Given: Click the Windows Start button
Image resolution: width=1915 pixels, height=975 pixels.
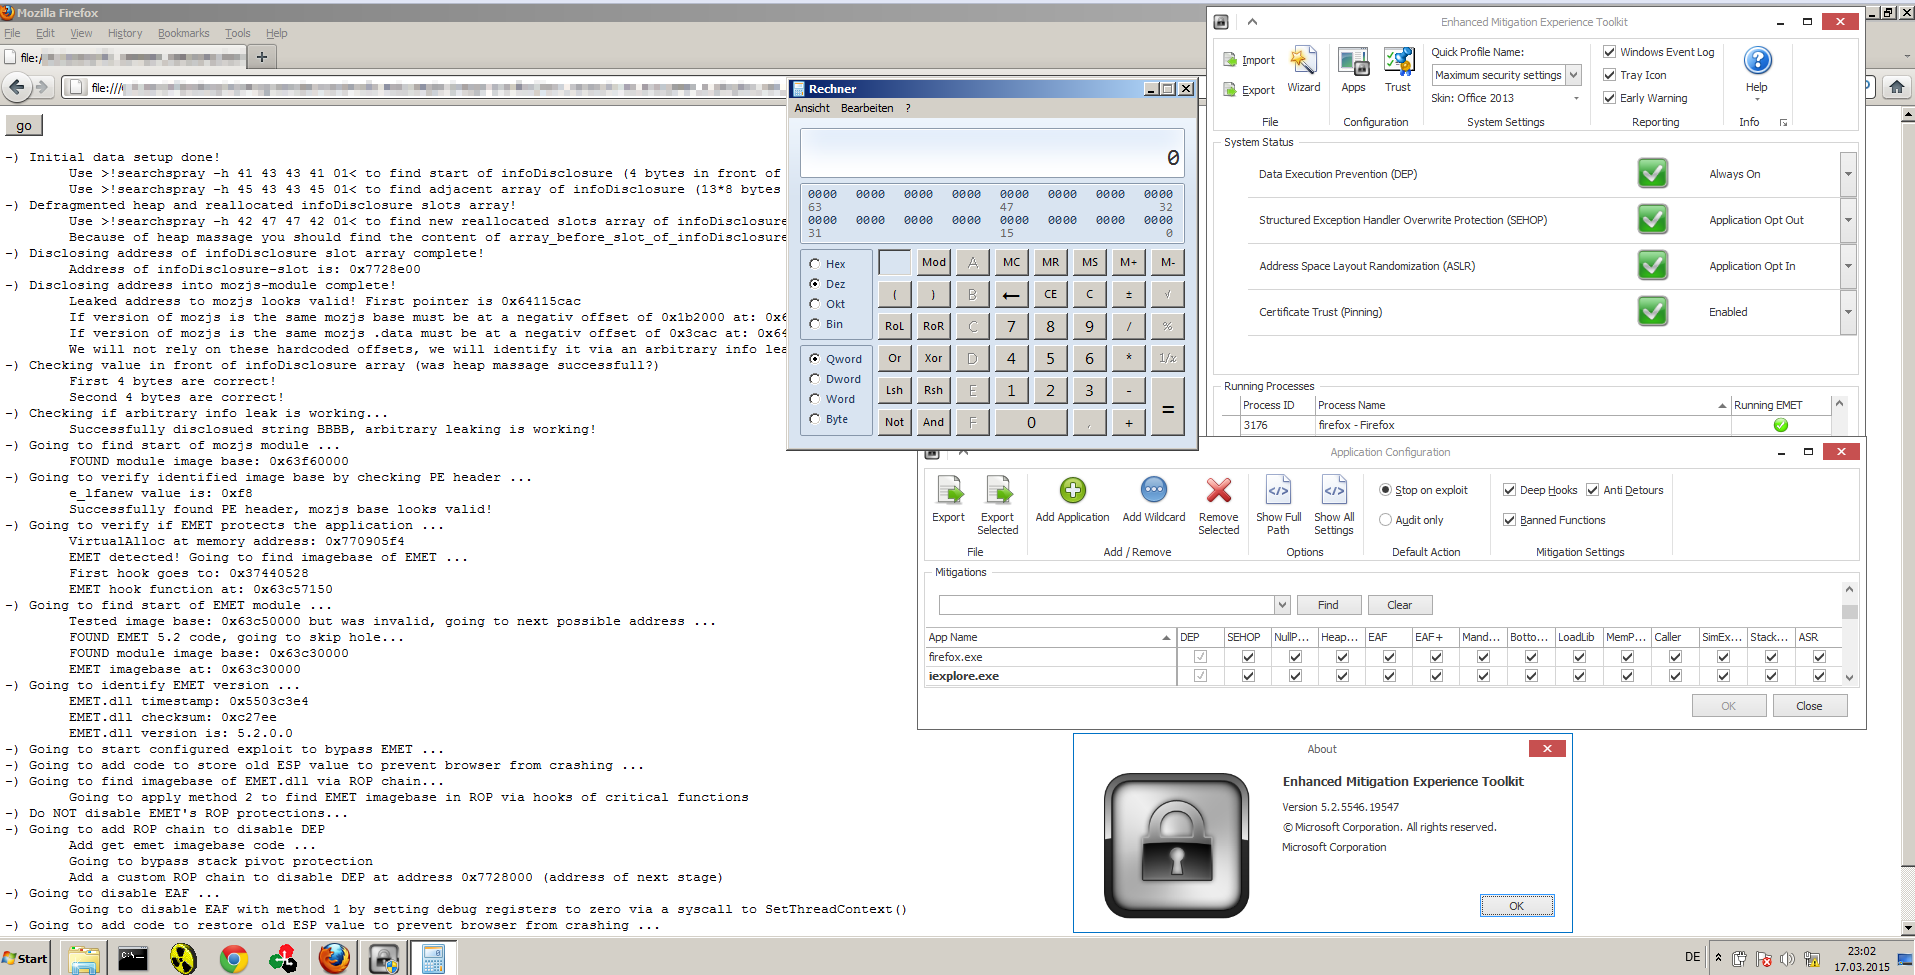Looking at the screenshot, I should pyautogui.click(x=25, y=959).
